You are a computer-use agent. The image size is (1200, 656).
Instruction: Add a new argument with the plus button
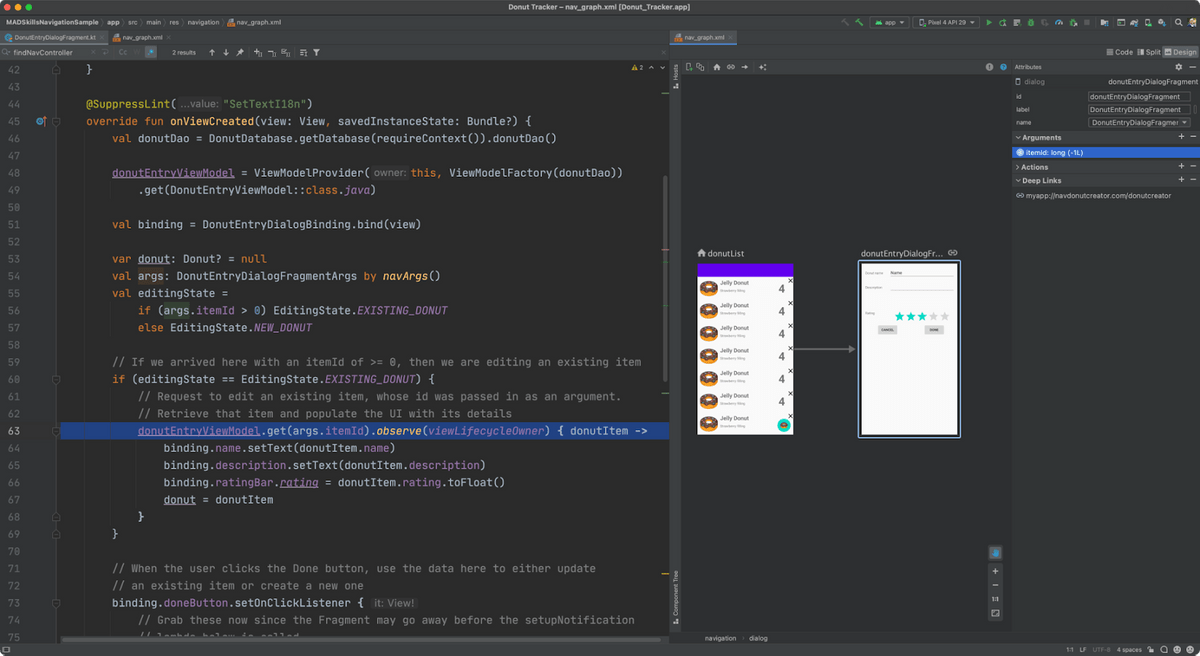click(x=1181, y=137)
